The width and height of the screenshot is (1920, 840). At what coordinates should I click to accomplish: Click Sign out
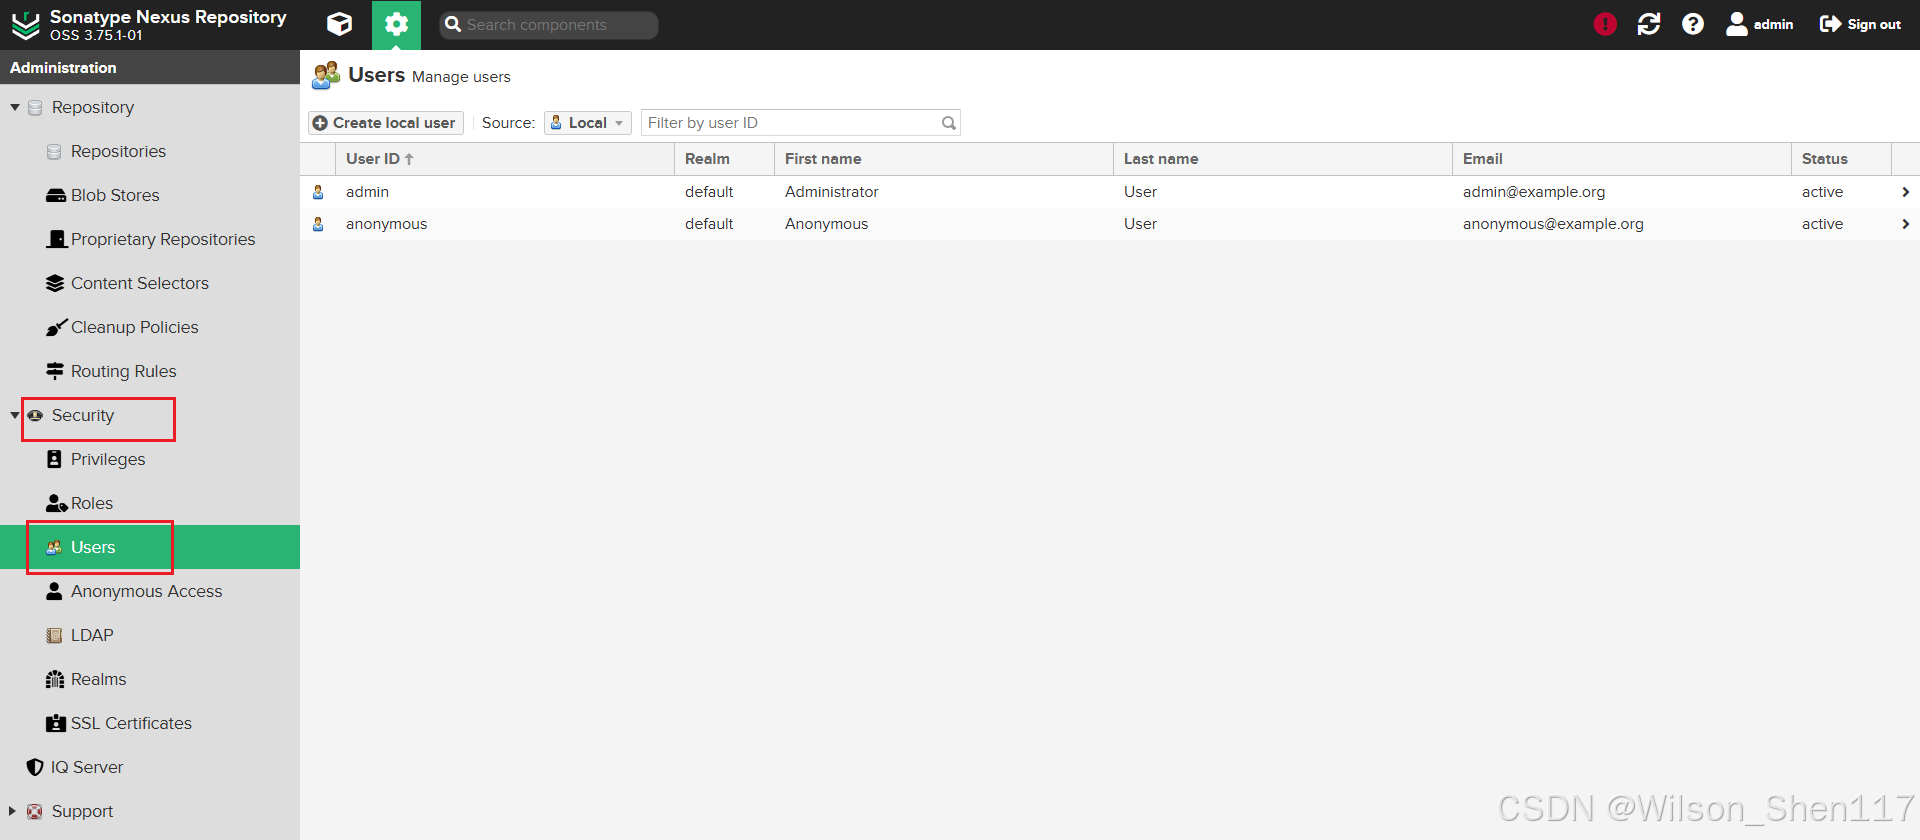coord(1860,24)
